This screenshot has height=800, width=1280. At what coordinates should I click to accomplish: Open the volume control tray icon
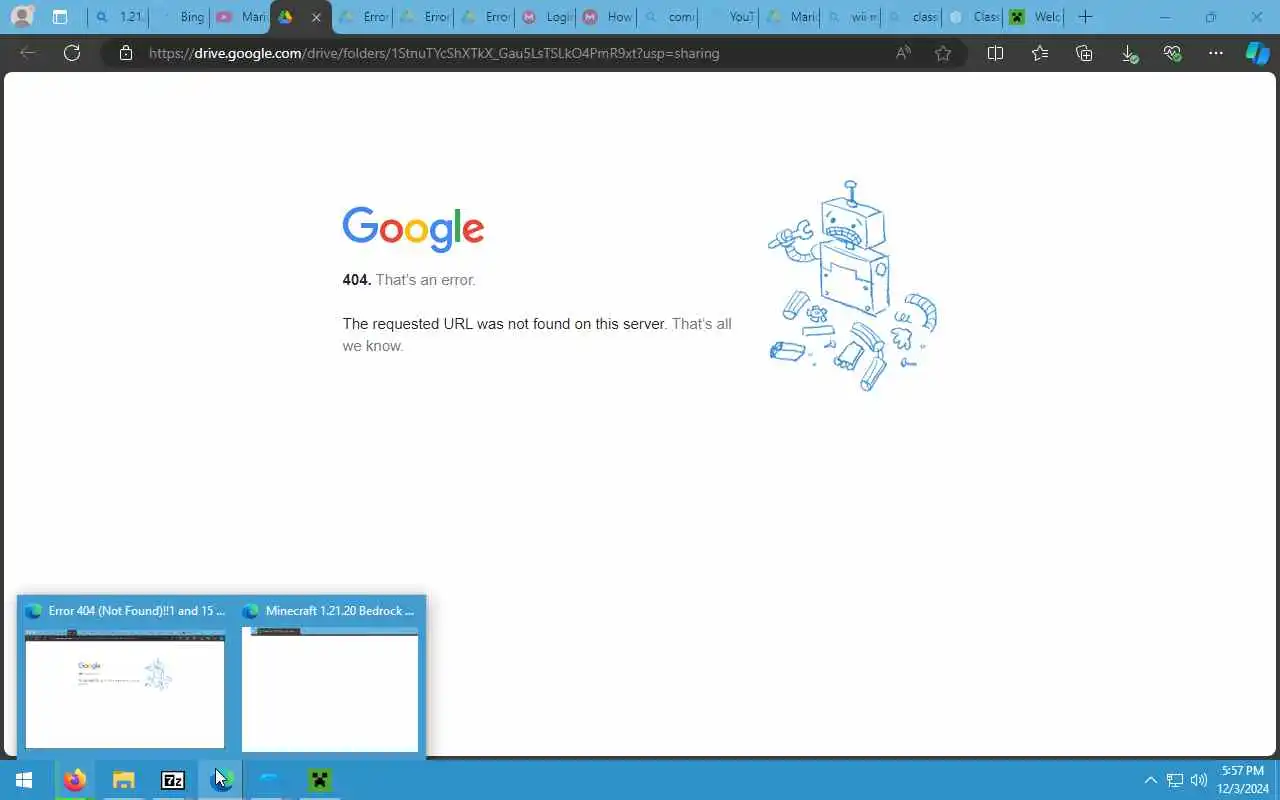coord(1199,780)
